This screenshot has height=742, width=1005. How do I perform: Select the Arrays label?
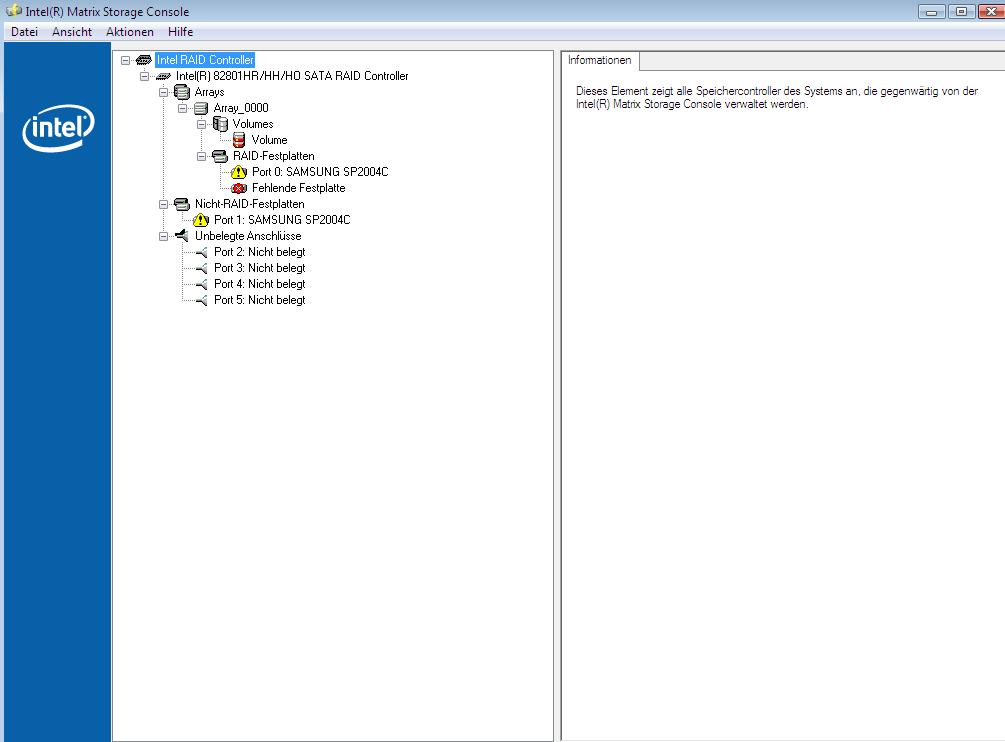point(210,92)
